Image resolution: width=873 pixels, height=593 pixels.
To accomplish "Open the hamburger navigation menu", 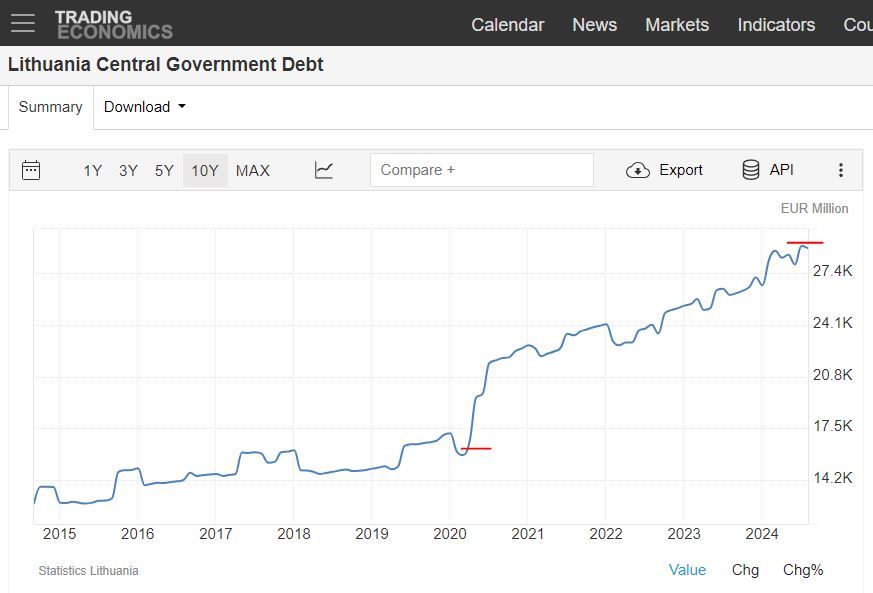I will point(22,24).
